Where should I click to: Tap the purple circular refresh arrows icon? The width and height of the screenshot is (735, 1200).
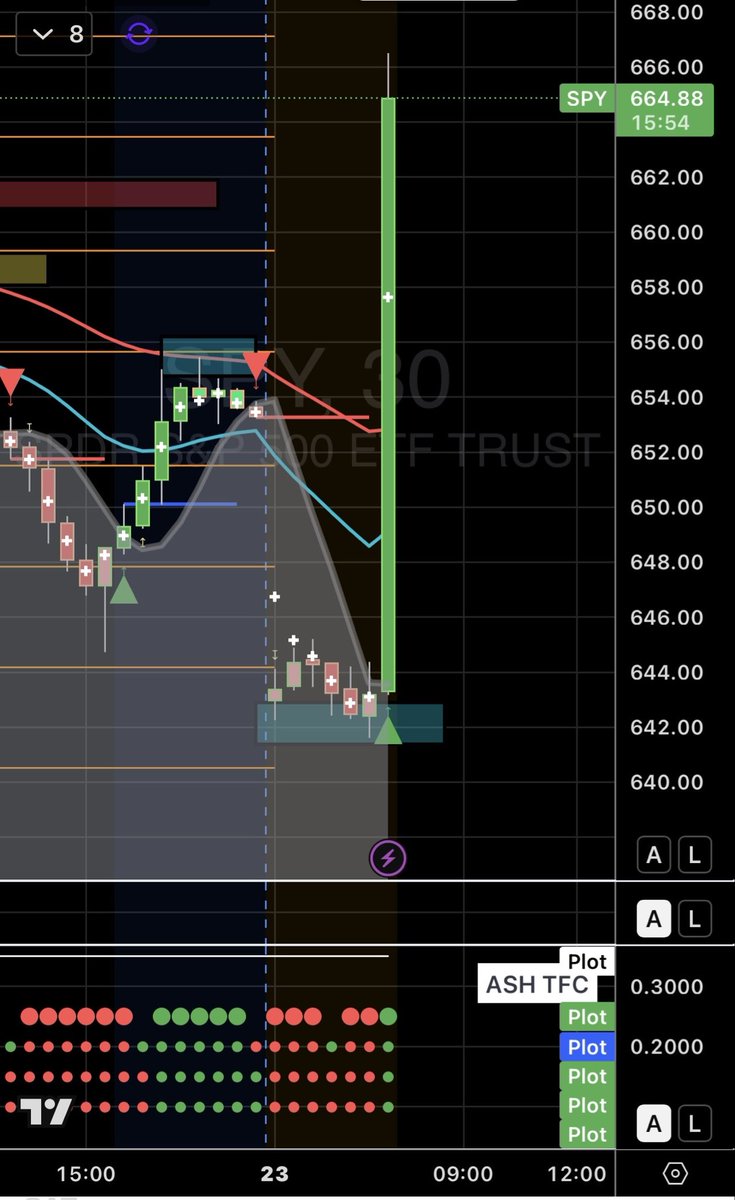point(139,35)
